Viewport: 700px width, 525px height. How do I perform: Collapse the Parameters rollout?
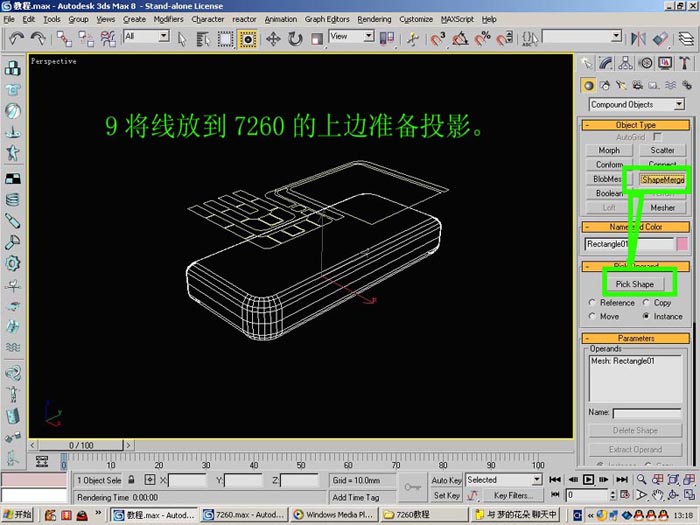(x=636, y=338)
